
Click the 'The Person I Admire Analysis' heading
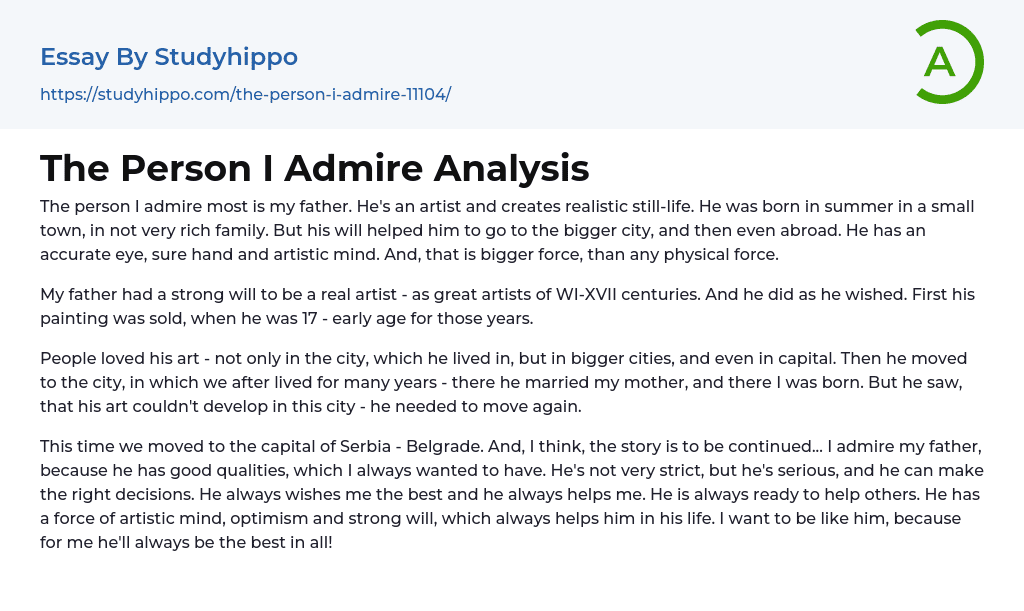(x=314, y=168)
